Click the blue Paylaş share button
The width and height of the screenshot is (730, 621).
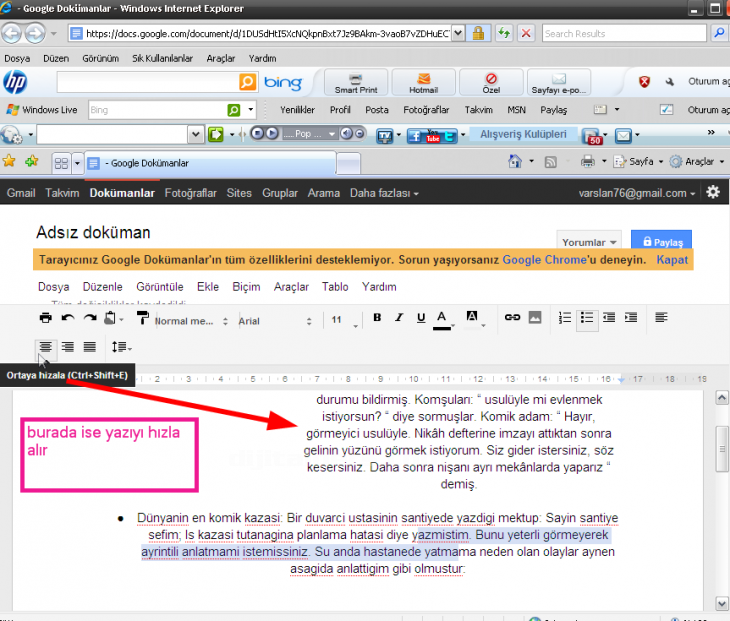(662, 242)
